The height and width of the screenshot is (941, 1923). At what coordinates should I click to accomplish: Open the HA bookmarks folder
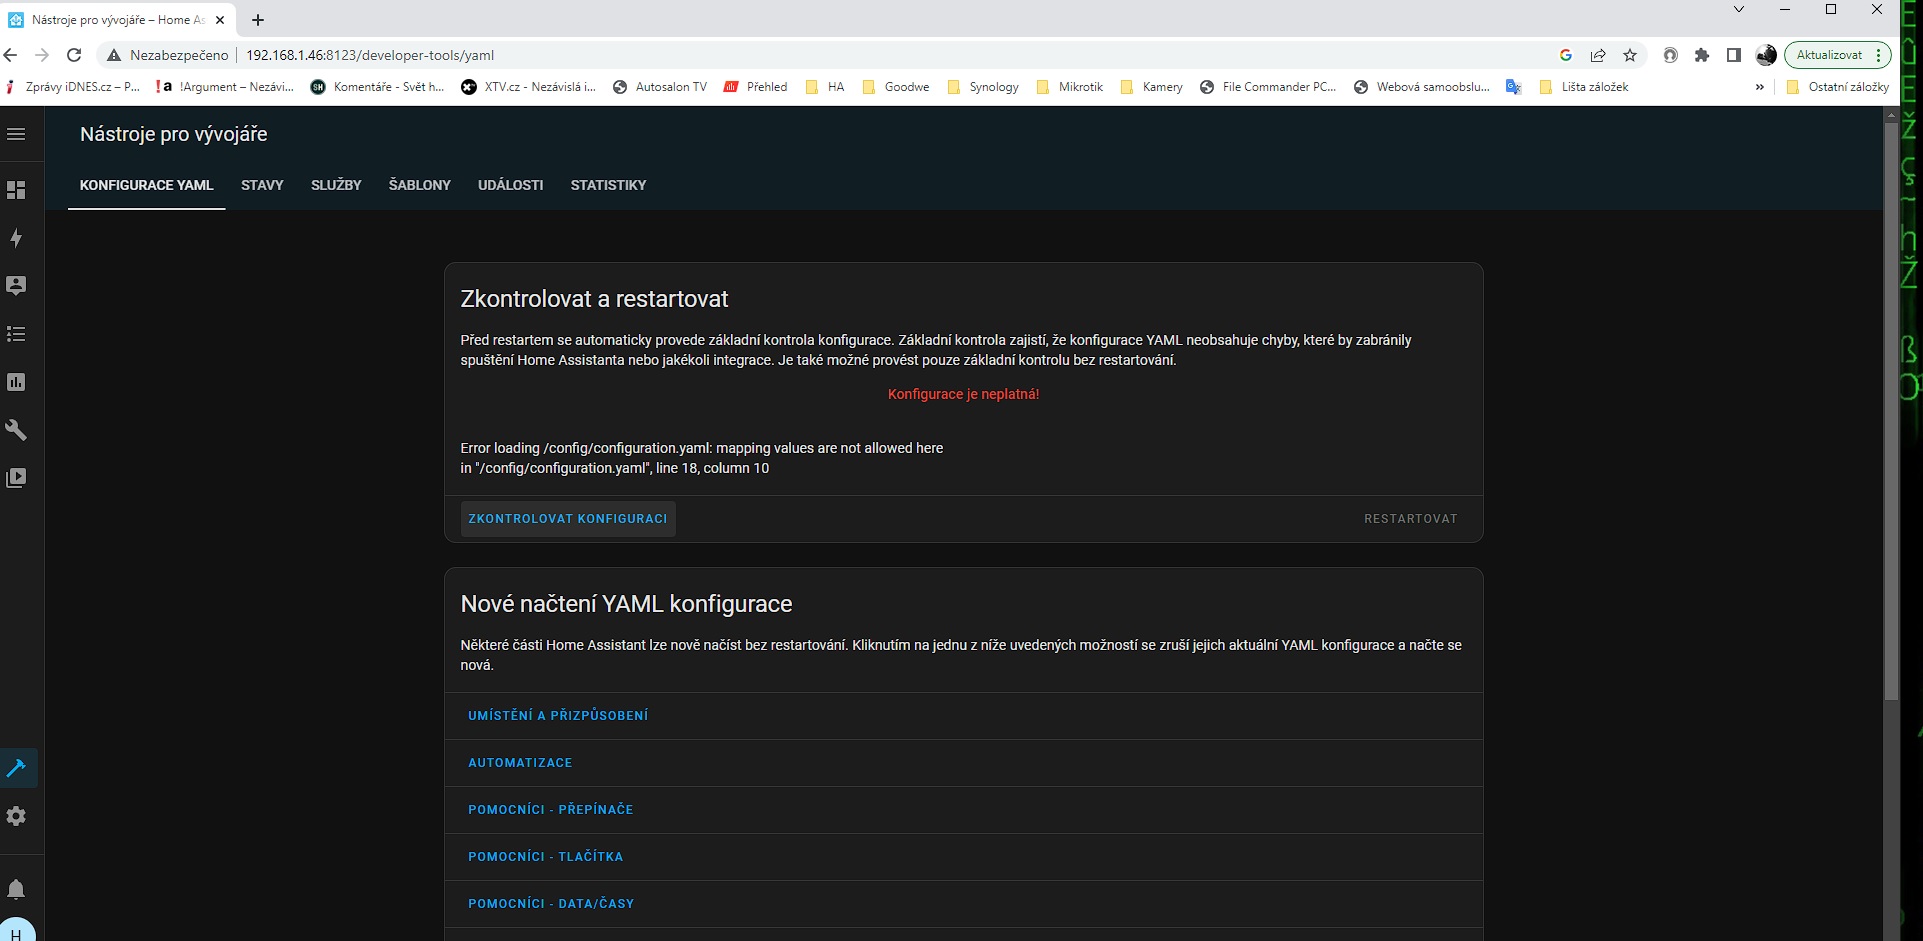(x=825, y=87)
